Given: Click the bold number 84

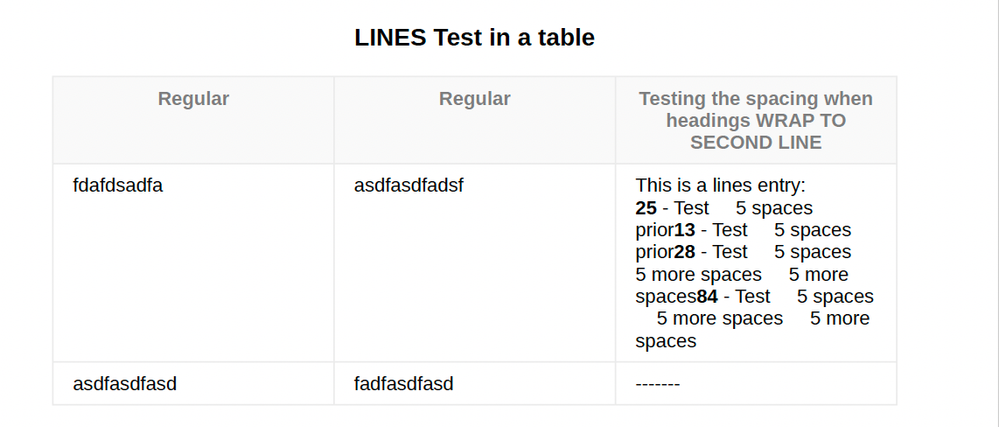Looking at the screenshot, I should (710, 297).
